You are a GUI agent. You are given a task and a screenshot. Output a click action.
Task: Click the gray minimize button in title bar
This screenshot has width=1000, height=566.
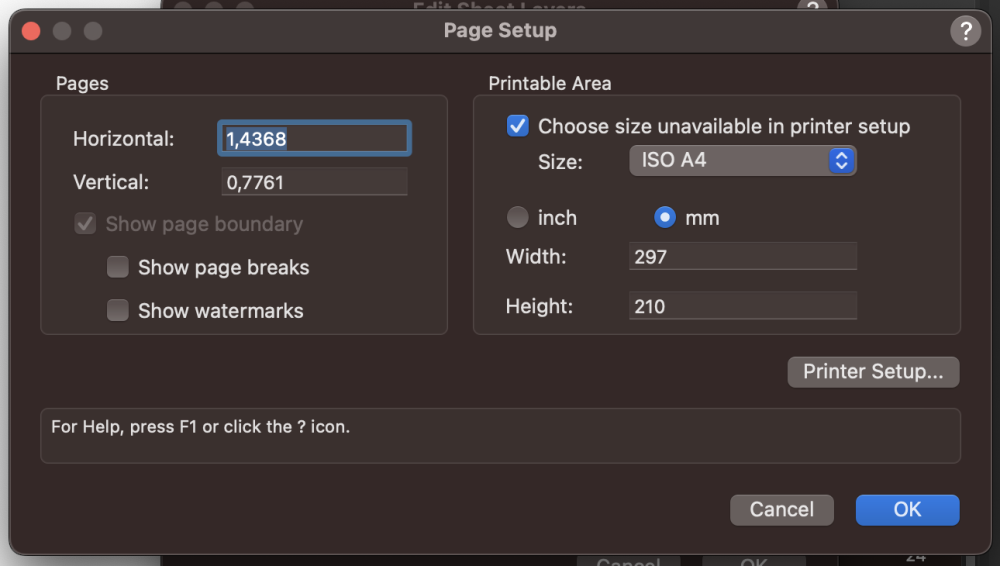pos(62,31)
